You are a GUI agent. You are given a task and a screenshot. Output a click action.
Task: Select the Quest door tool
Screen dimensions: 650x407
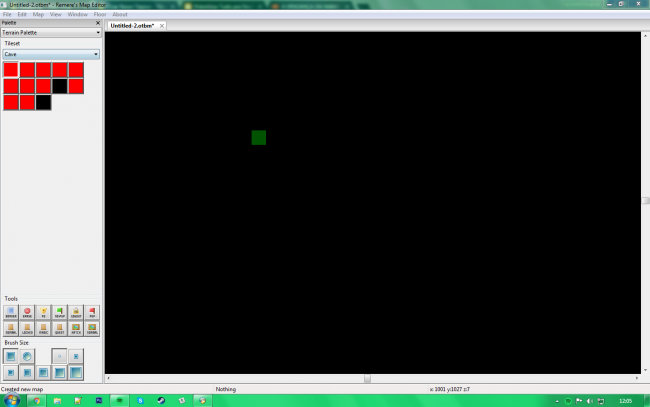pyautogui.click(x=59, y=329)
